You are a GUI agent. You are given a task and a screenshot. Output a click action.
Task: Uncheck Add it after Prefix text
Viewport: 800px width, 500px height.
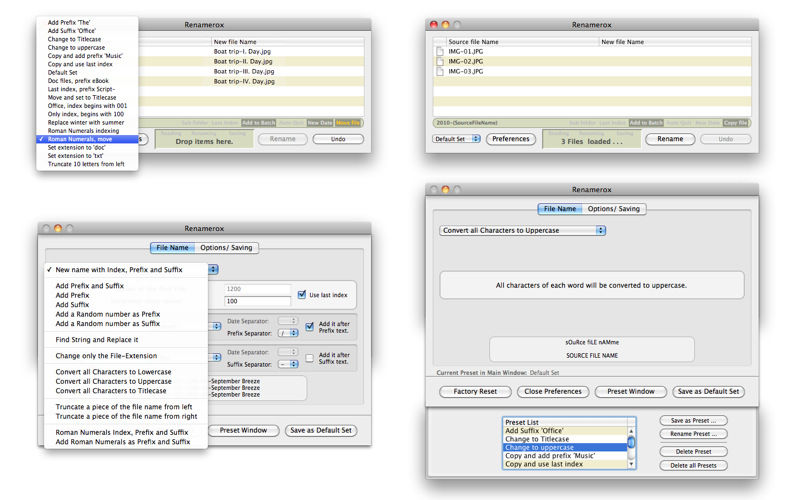tap(309, 327)
